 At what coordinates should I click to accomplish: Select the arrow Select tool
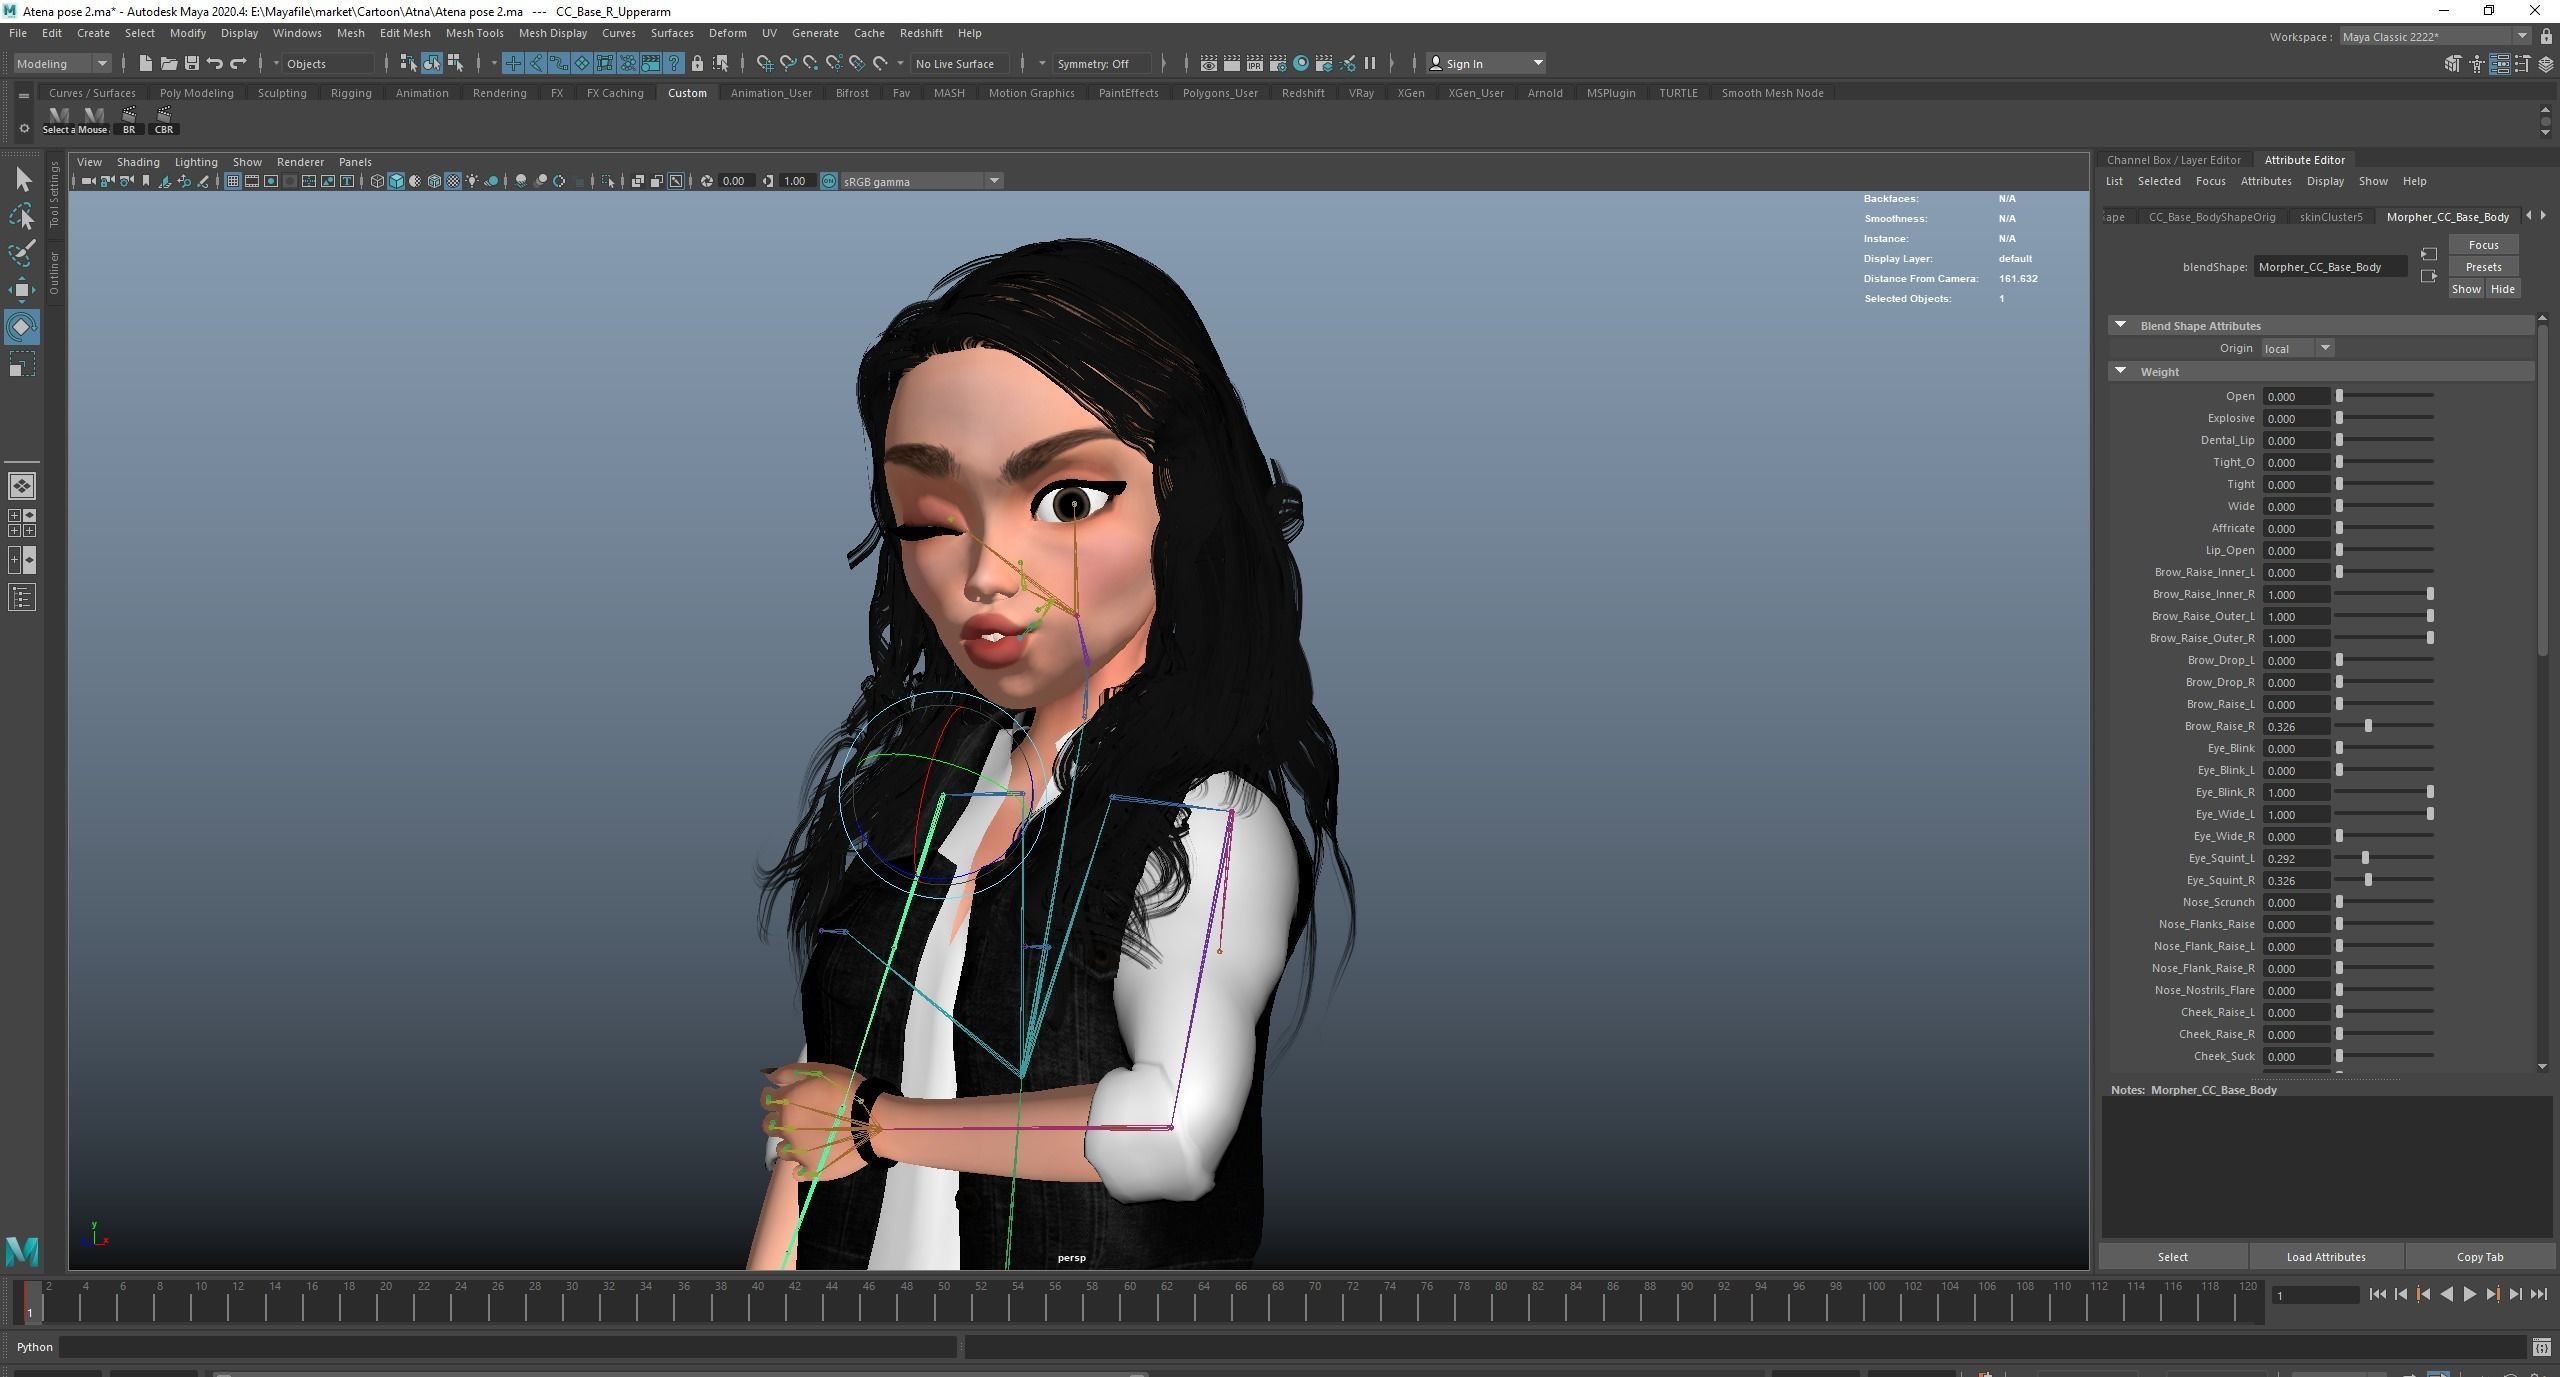click(x=23, y=180)
